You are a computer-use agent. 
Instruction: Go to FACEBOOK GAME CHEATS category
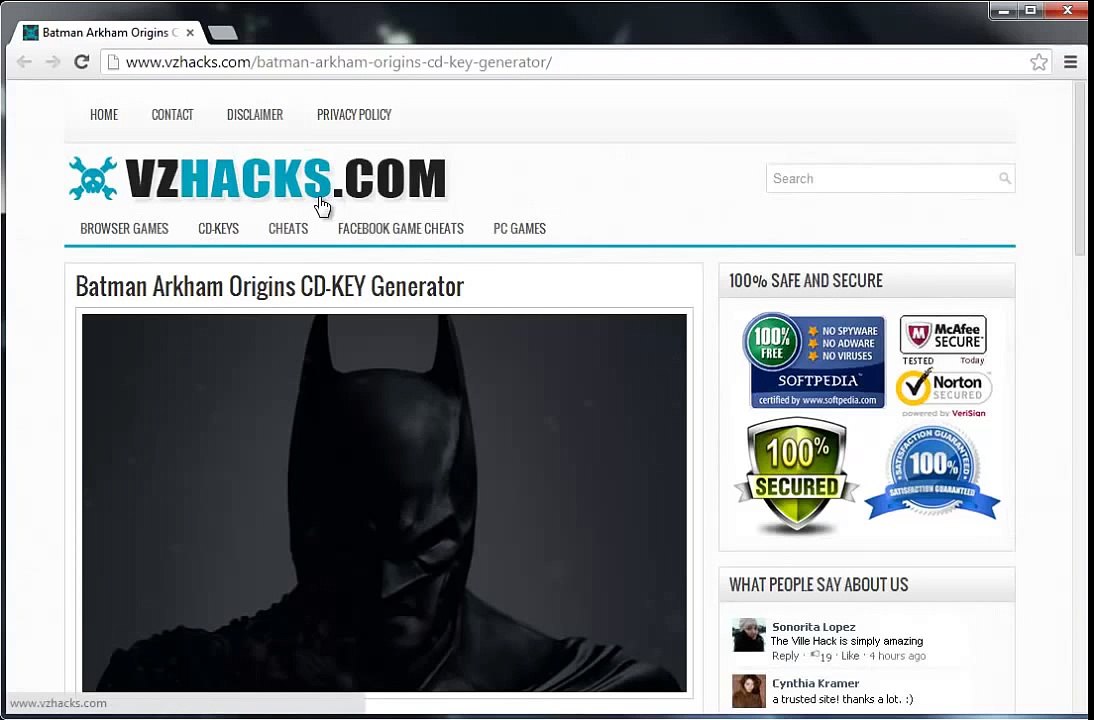click(400, 229)
